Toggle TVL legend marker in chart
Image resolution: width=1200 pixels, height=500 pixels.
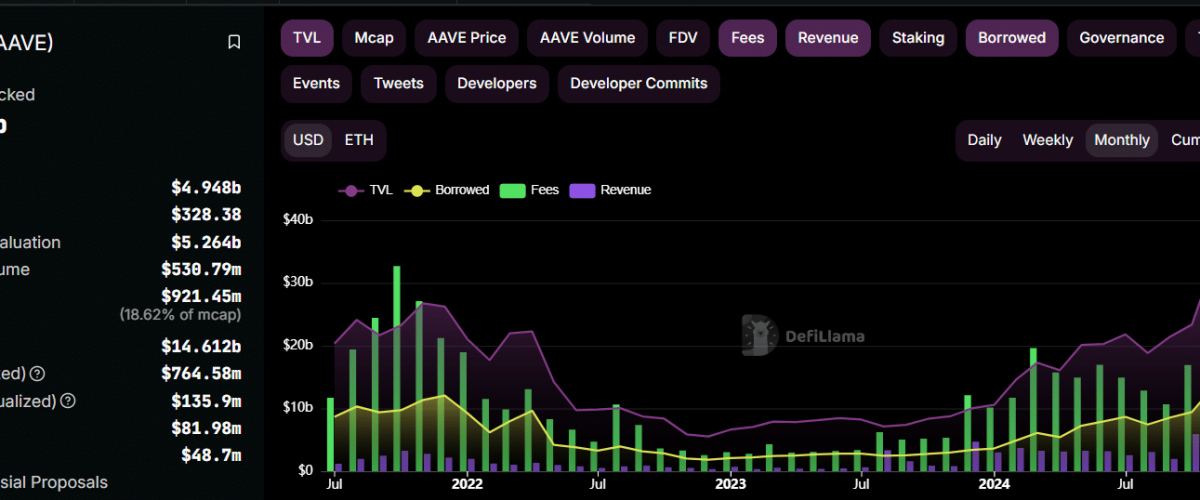(351, 190)
